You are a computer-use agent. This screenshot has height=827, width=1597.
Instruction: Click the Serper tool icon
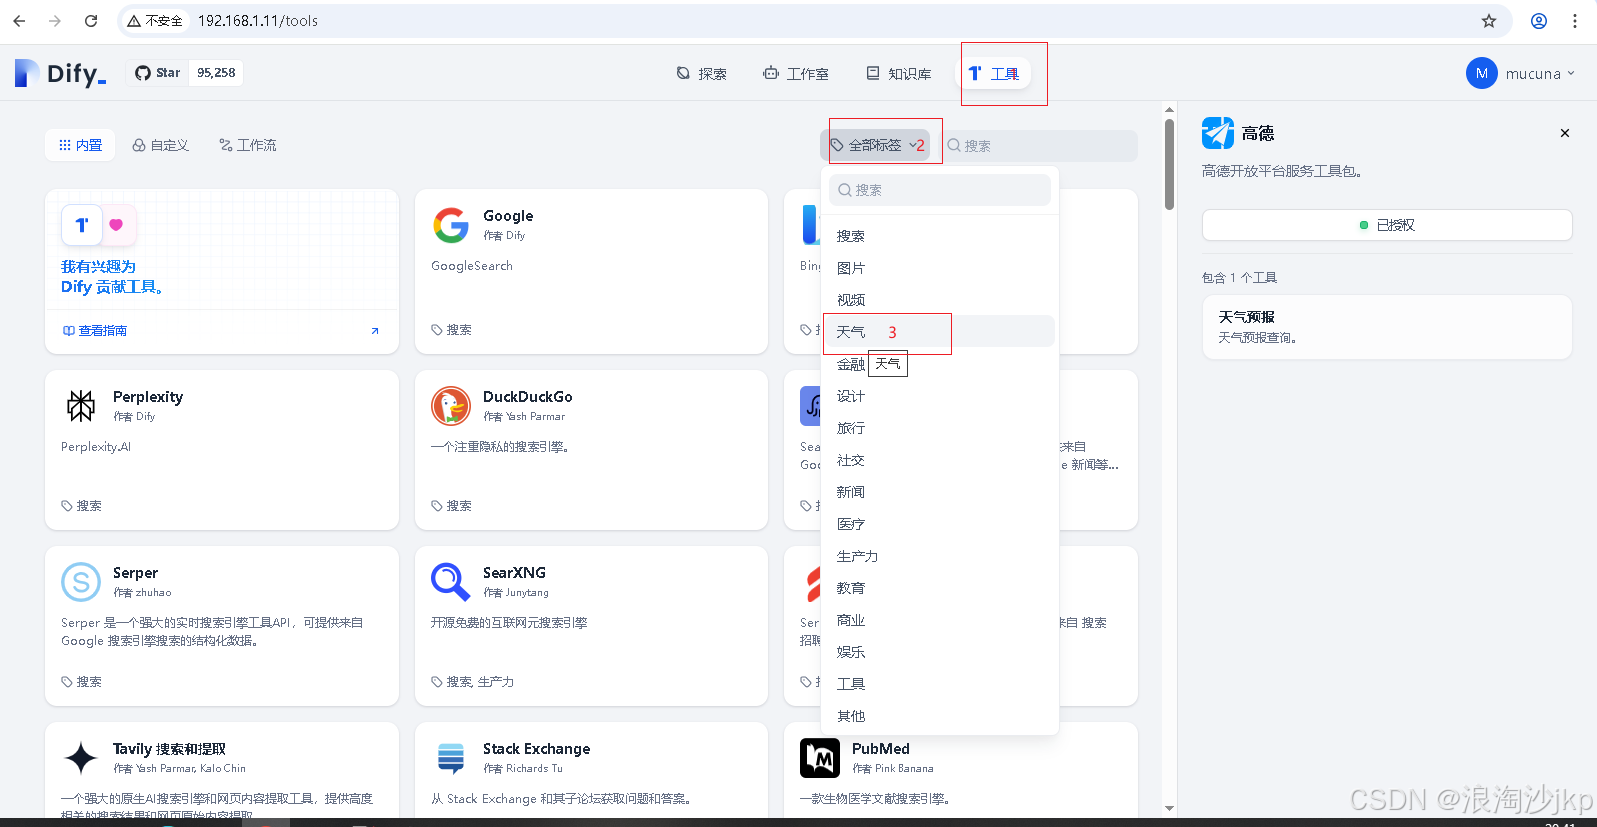[81, 582]
